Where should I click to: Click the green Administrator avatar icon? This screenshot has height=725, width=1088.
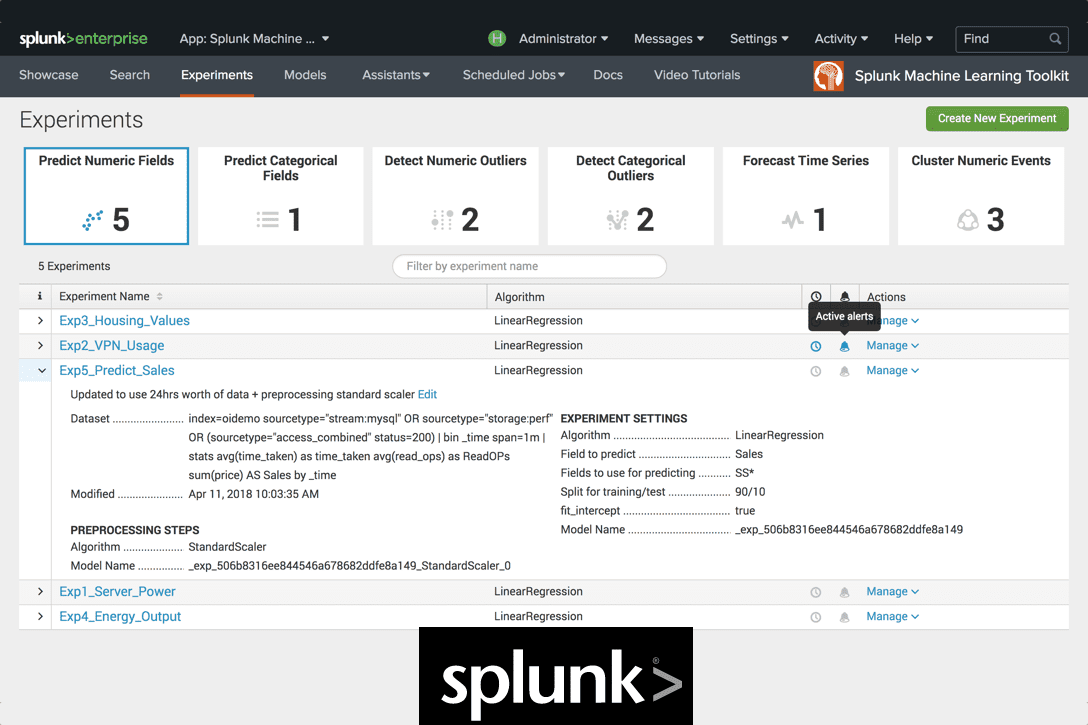(497, 39)
